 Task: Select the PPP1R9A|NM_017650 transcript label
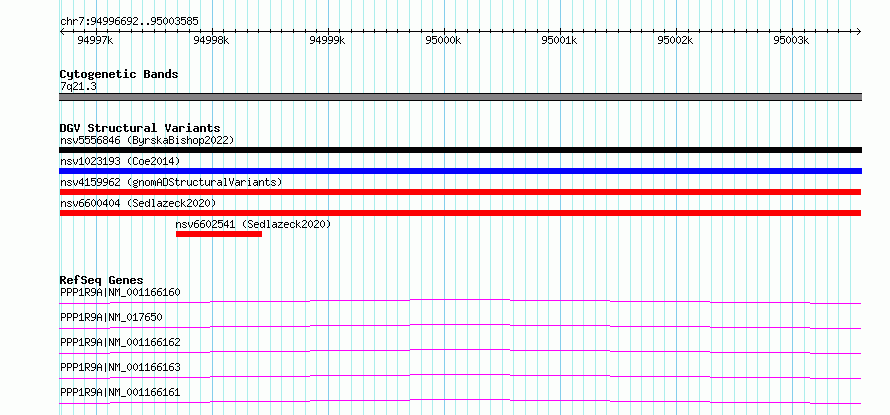(111, 317)
